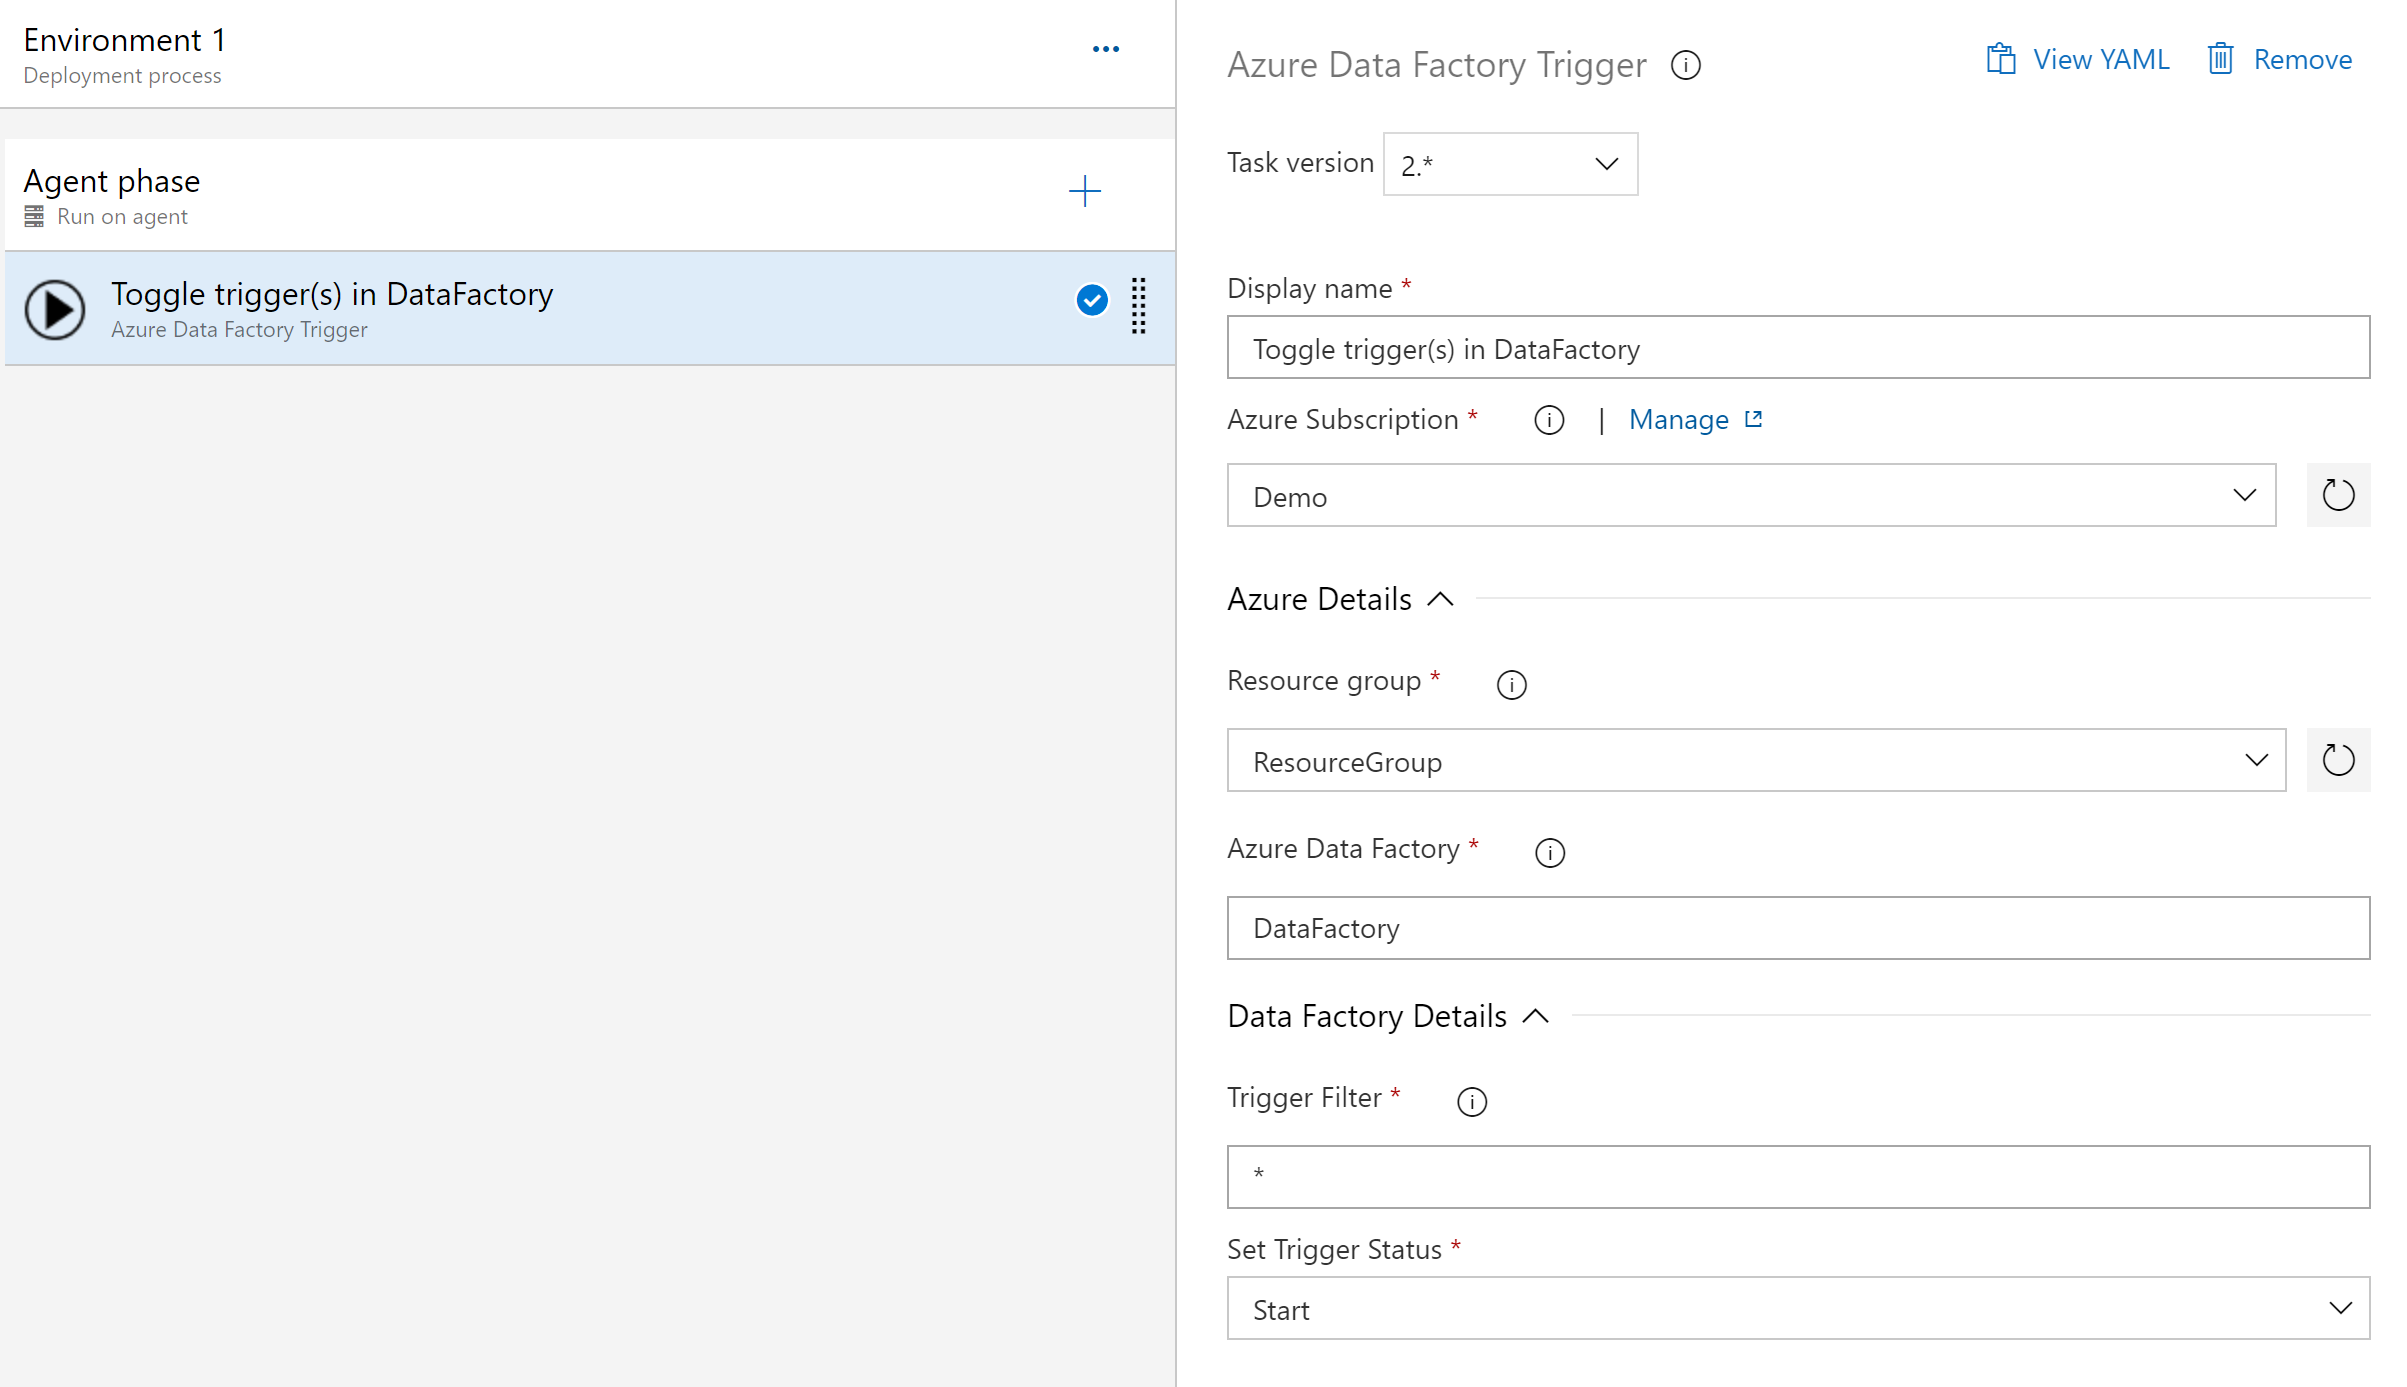Add a task to Agent phase

[1084, 191]
